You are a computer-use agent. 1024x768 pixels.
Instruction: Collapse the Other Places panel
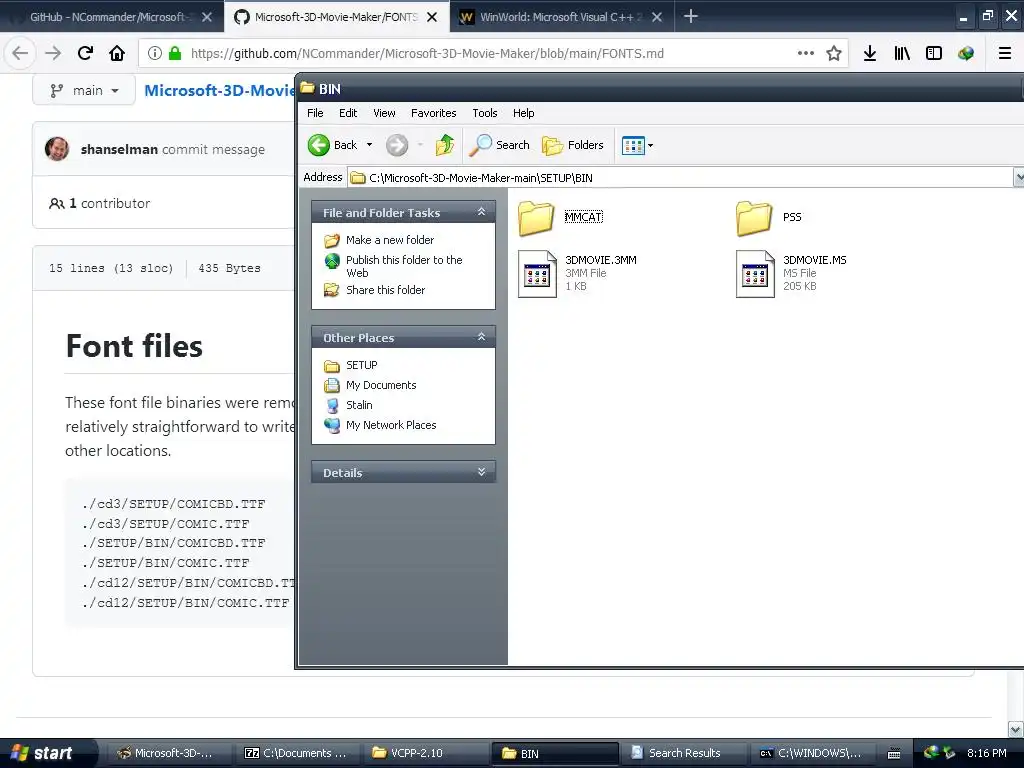(x=481, y=337)
